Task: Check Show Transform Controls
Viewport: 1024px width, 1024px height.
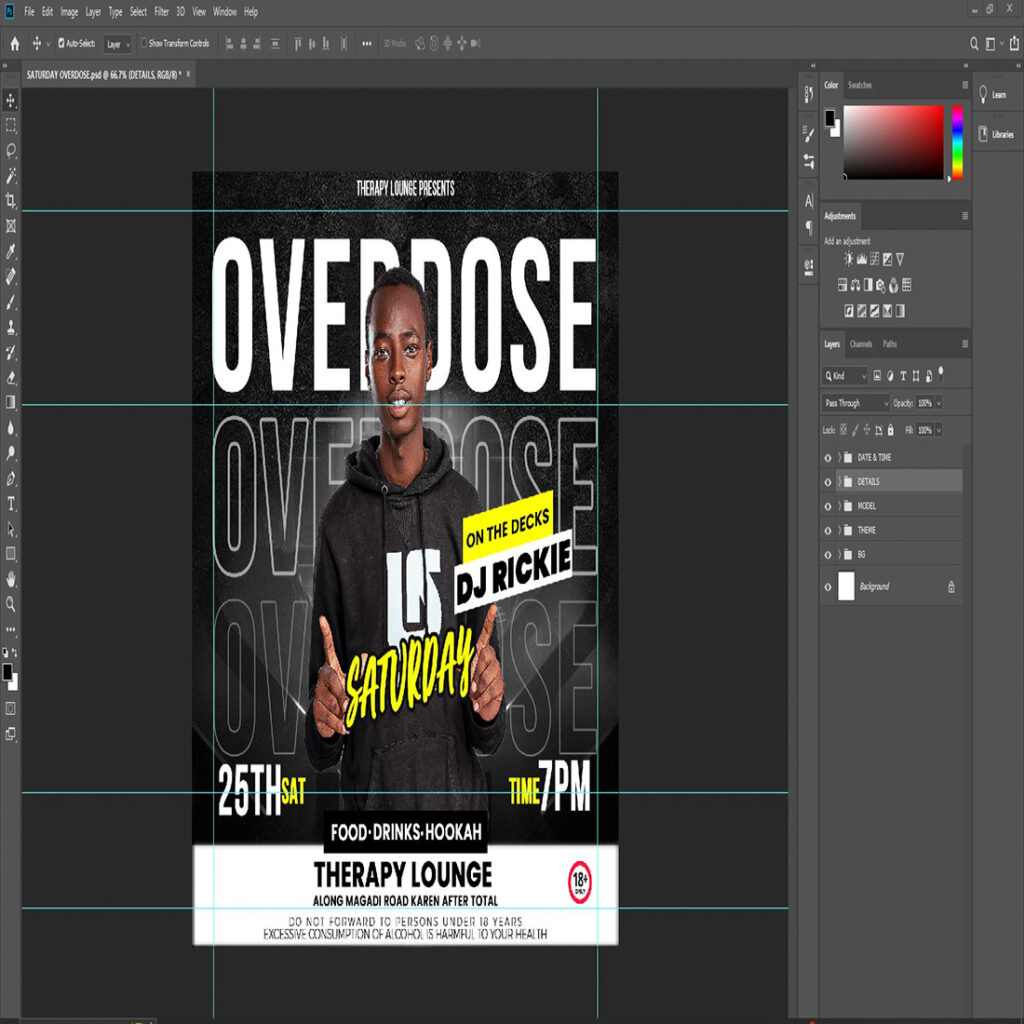Action: (x=144, y=43)
